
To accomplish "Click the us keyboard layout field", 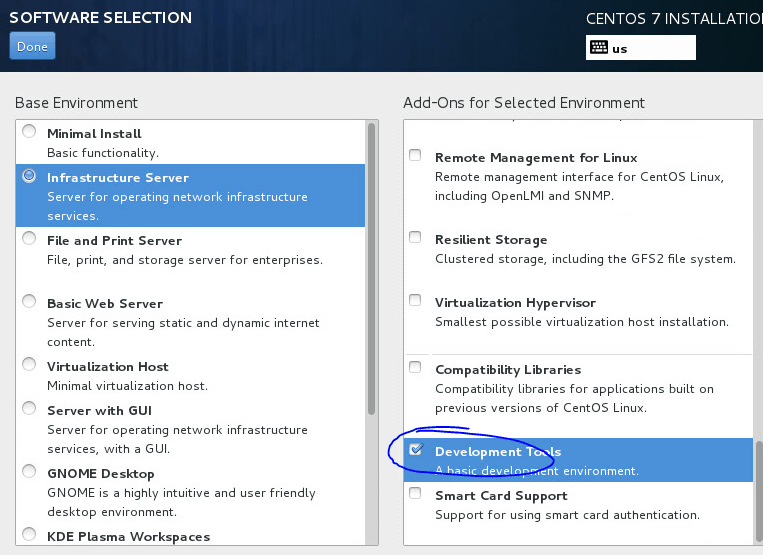I will click(641, 48).
